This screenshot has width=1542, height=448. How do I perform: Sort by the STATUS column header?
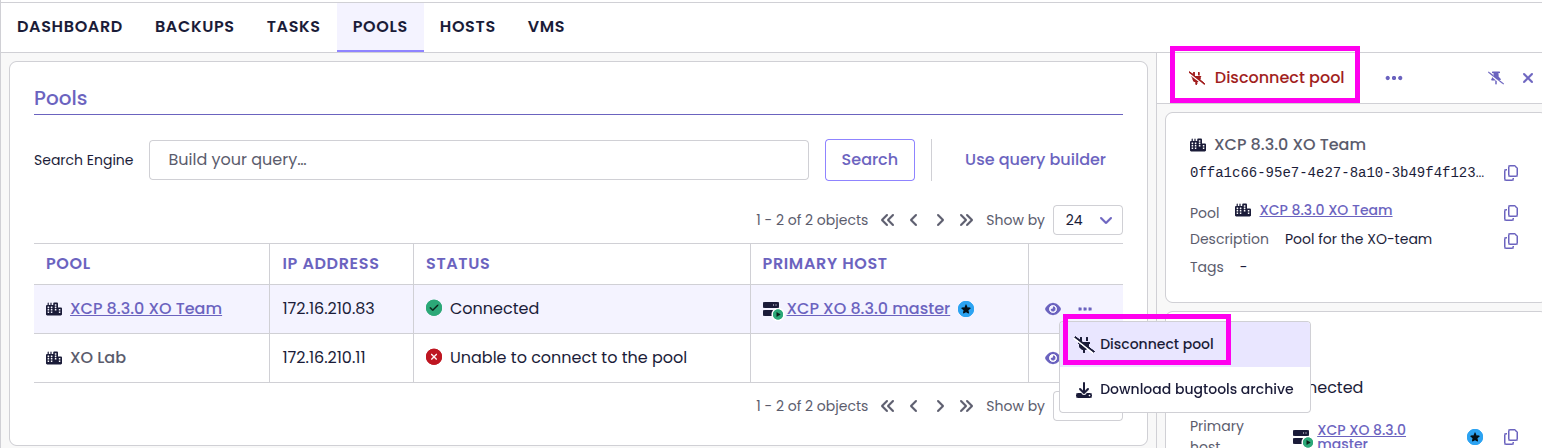(x=458, y=264)
